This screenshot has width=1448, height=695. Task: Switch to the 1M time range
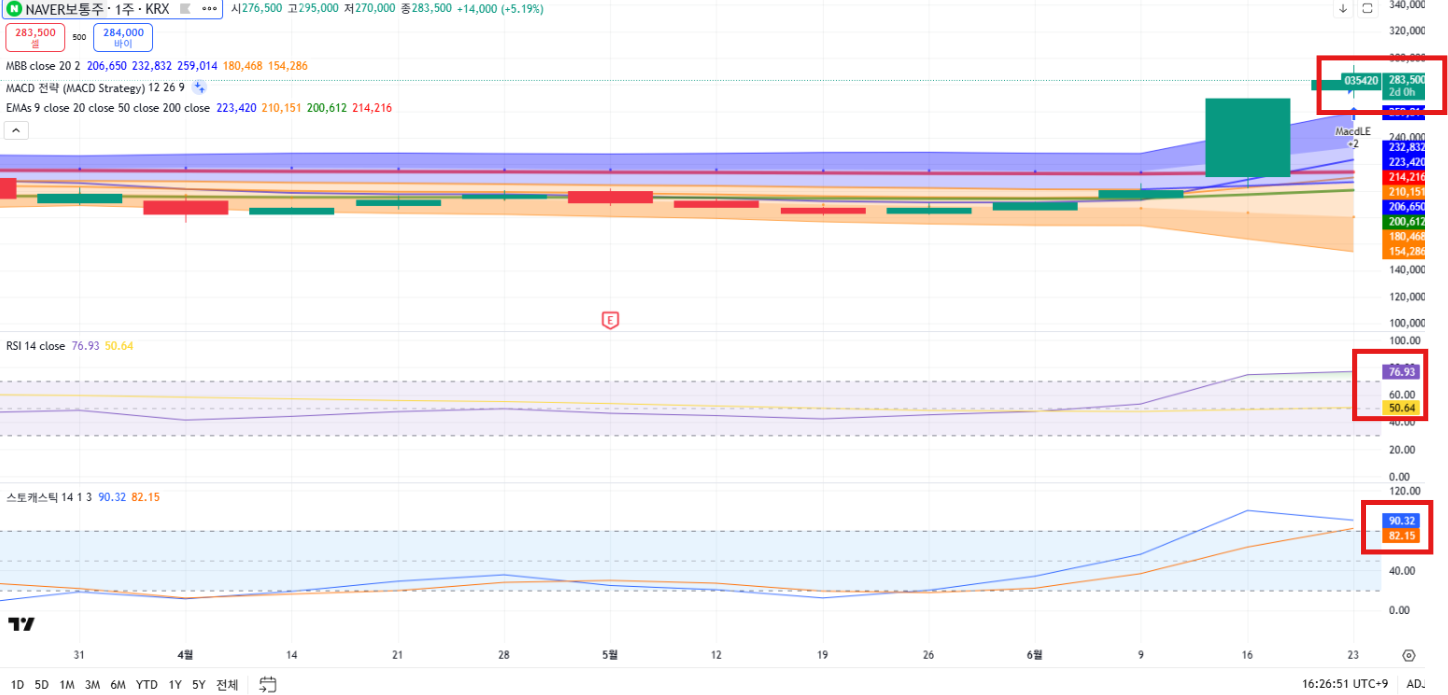67,685
